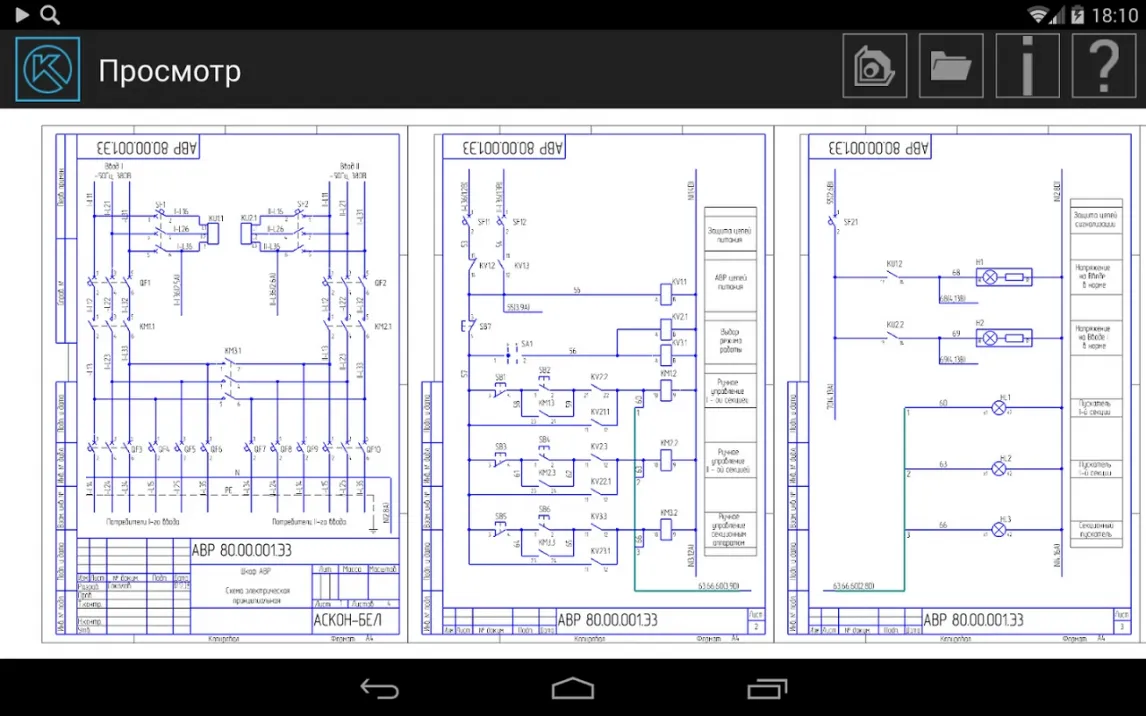Image resolution: width=1146 pixels, height=716 pixels.
Task: Tap the 18:10 clock display
Action: pos(1114,15)
